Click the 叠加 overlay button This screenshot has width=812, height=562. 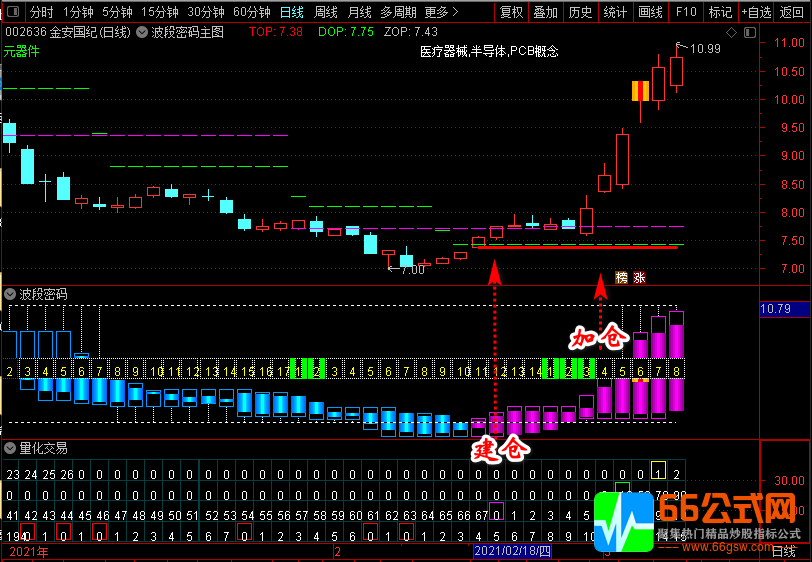pyautogui.click(x=546, y=12)
